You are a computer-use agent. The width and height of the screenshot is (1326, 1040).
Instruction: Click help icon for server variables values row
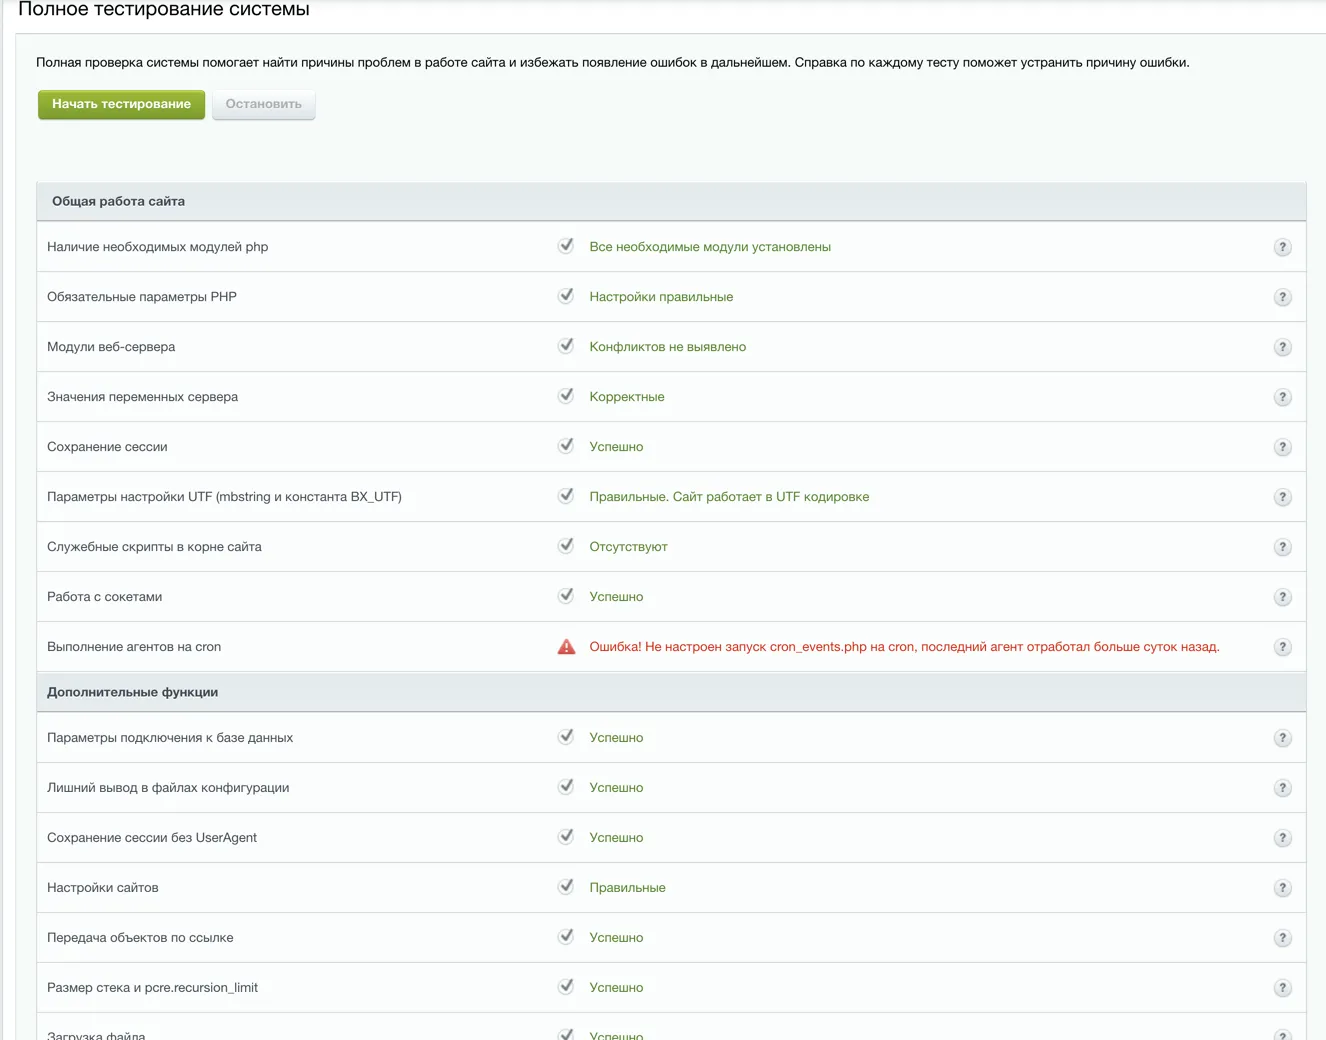click(1282, 397)
